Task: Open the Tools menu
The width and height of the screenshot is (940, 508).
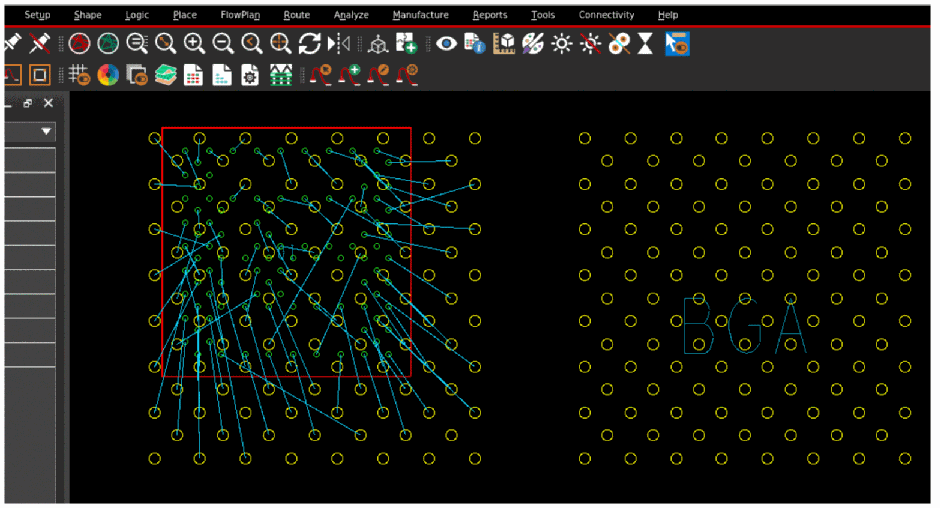Action: (x=543, y=15)
